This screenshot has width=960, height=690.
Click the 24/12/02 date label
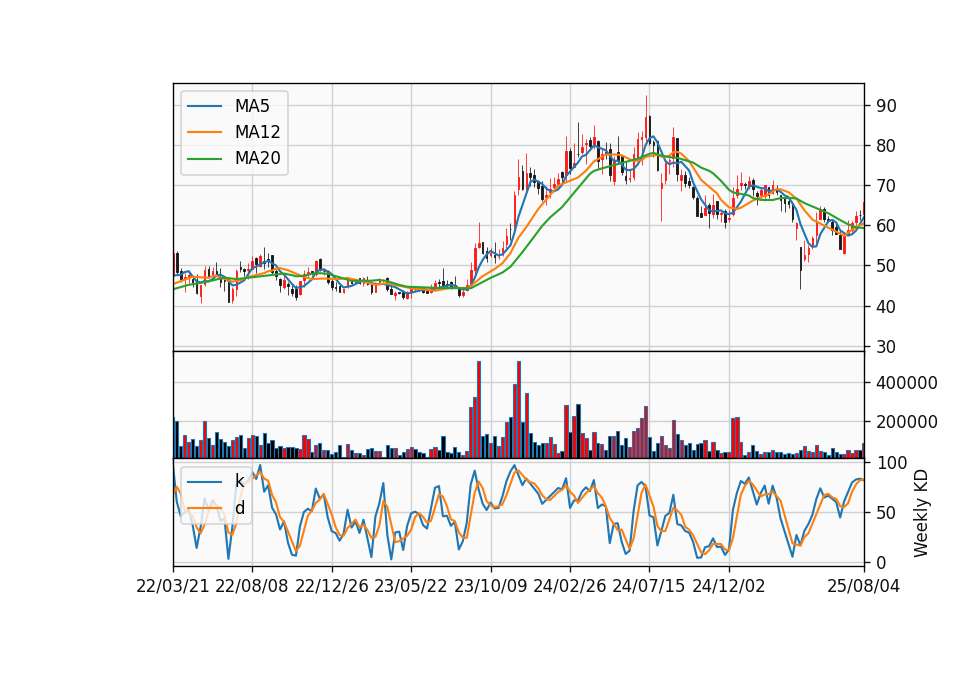point(729,586)
